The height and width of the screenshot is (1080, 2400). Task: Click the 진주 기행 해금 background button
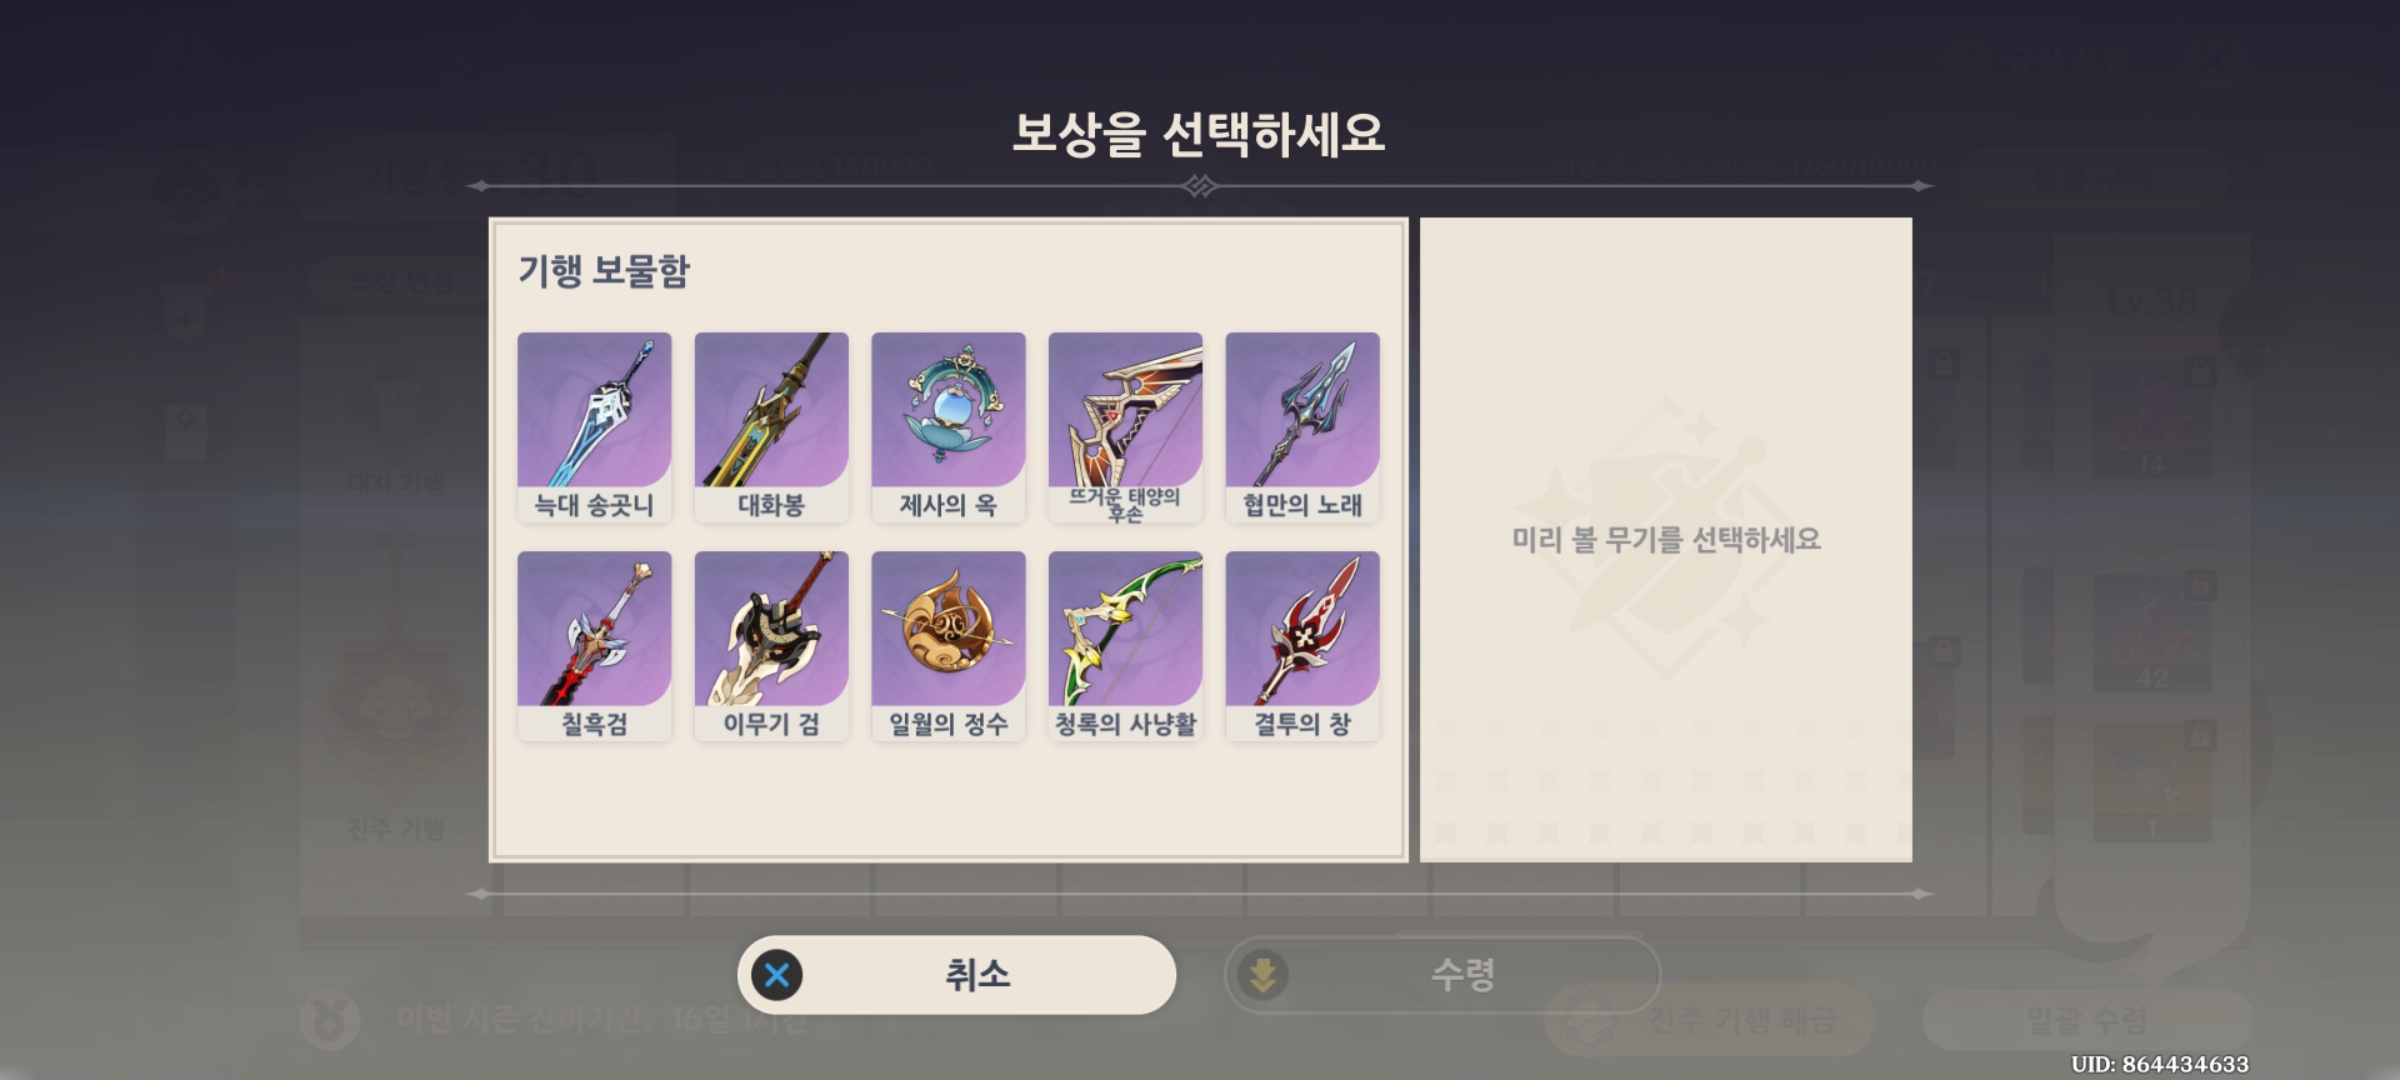tap(1710, 1020)
